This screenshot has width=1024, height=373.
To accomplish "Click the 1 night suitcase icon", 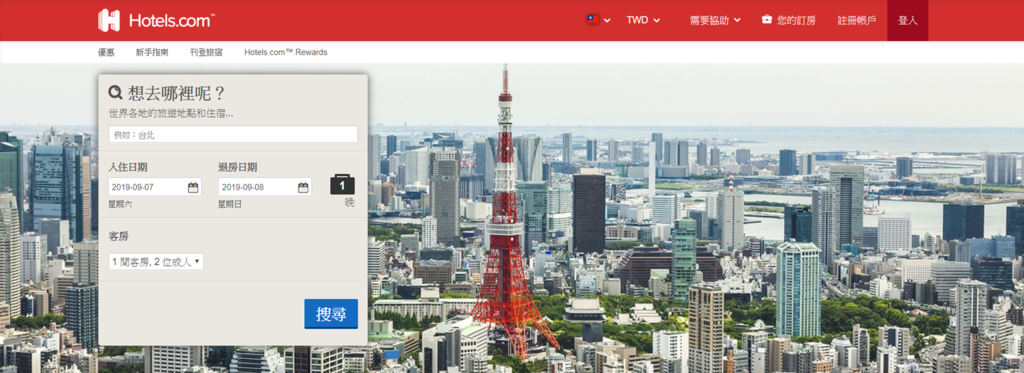I will coord(342,185).
